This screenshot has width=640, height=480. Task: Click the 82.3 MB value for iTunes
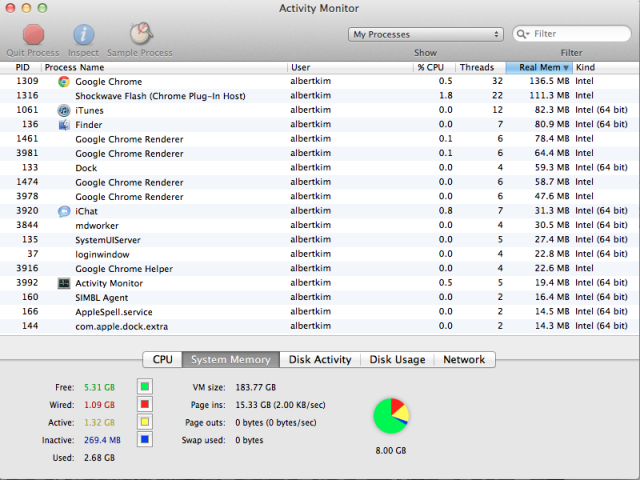pos(552,110)
